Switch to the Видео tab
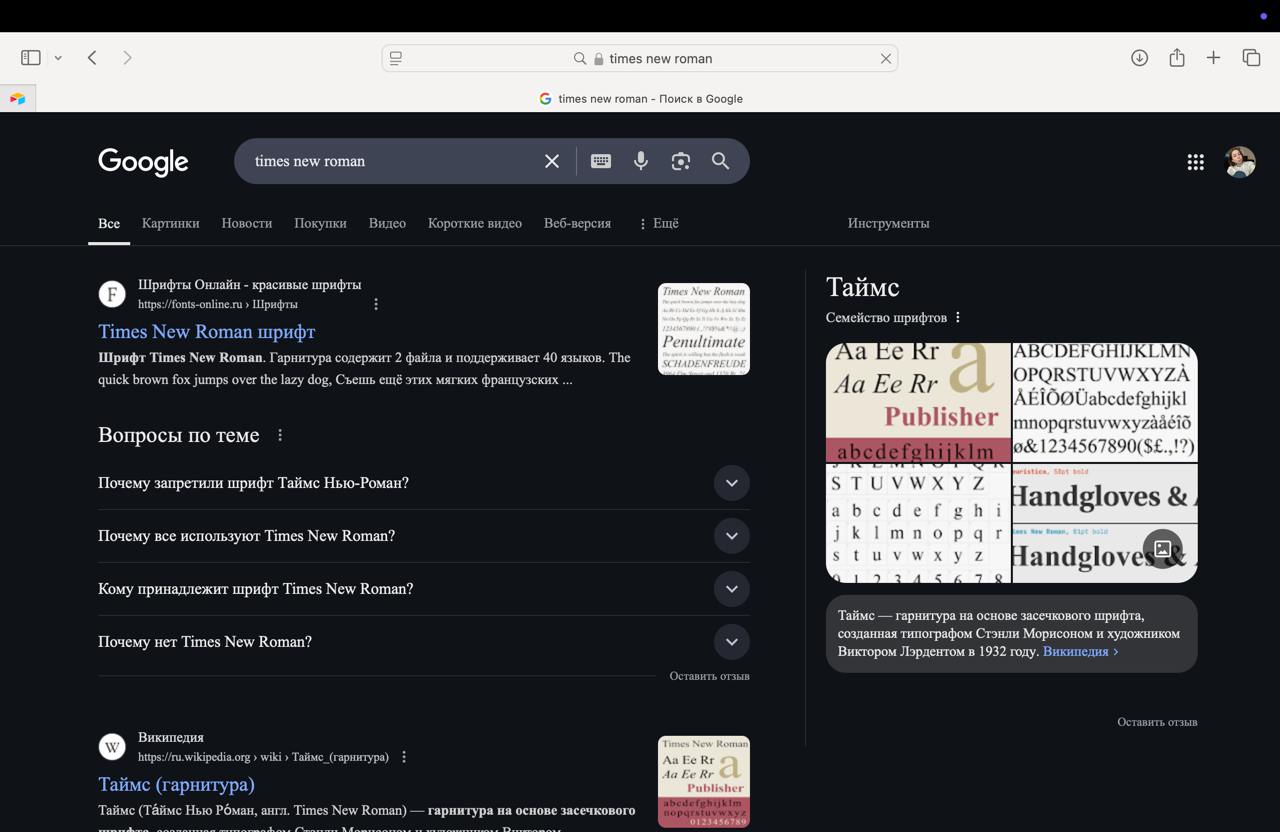This screenshot has width=1280, height=832. [387, 223]
